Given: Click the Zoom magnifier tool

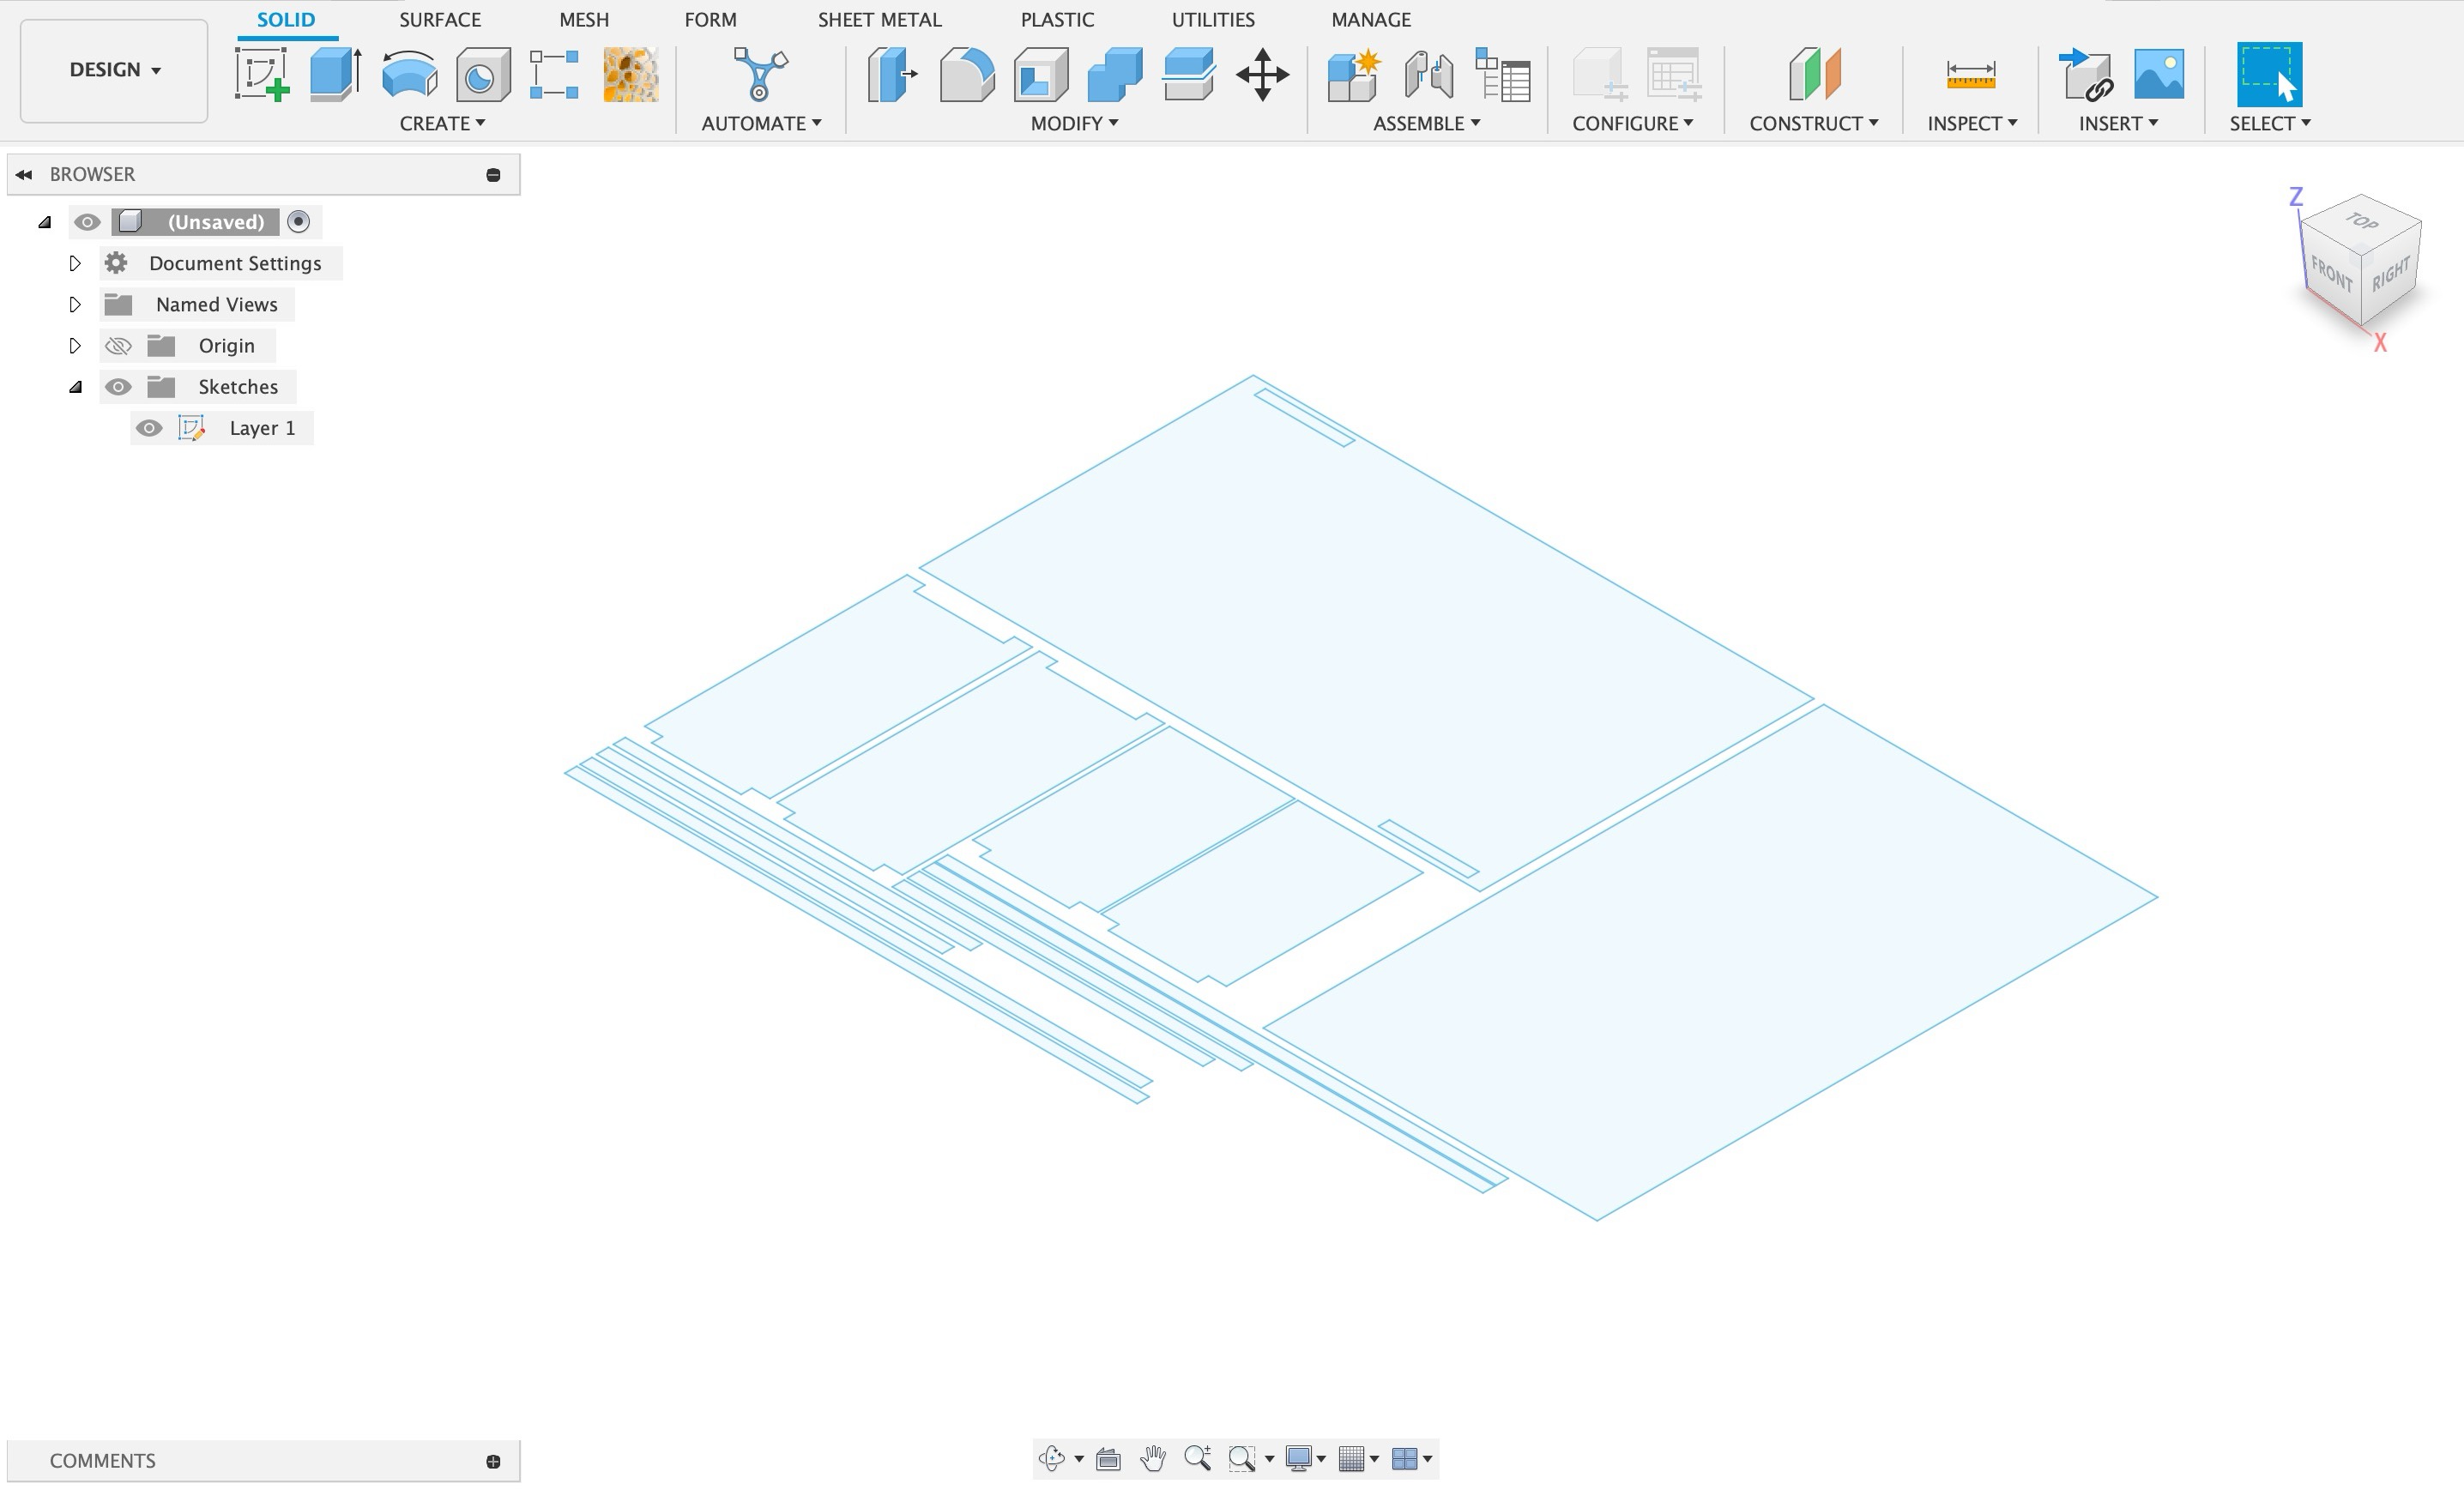Looking at the screenshot, I should click(x=1198, y=1459).
